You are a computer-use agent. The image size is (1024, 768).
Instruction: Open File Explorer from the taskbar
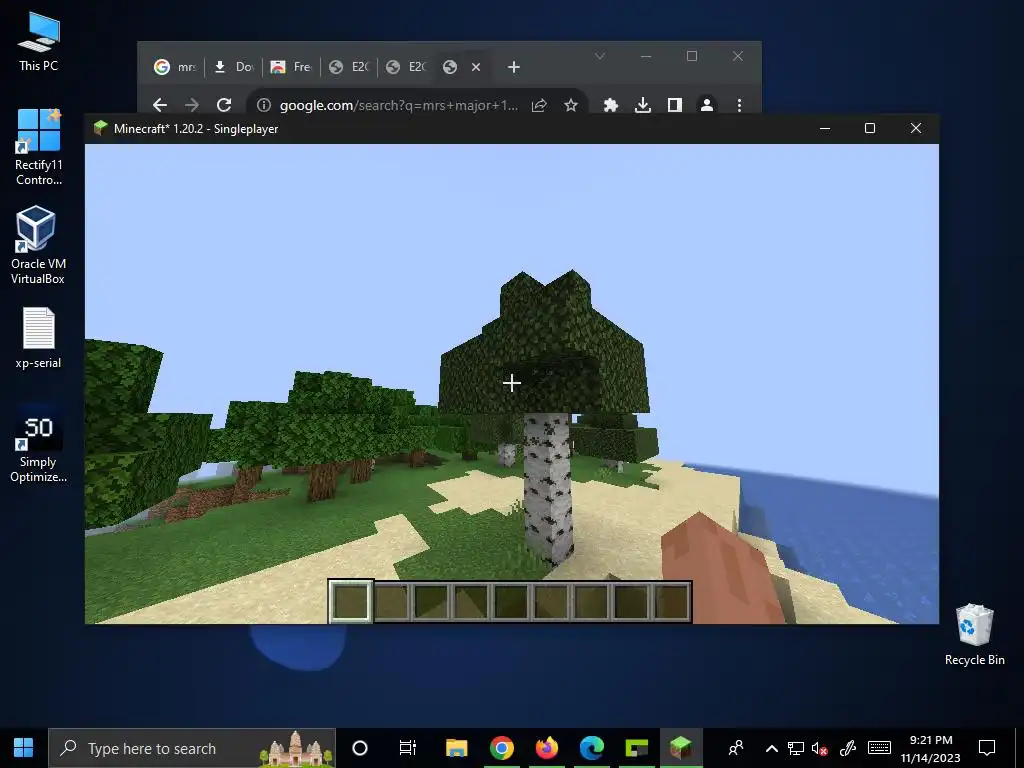coord(456,748)
